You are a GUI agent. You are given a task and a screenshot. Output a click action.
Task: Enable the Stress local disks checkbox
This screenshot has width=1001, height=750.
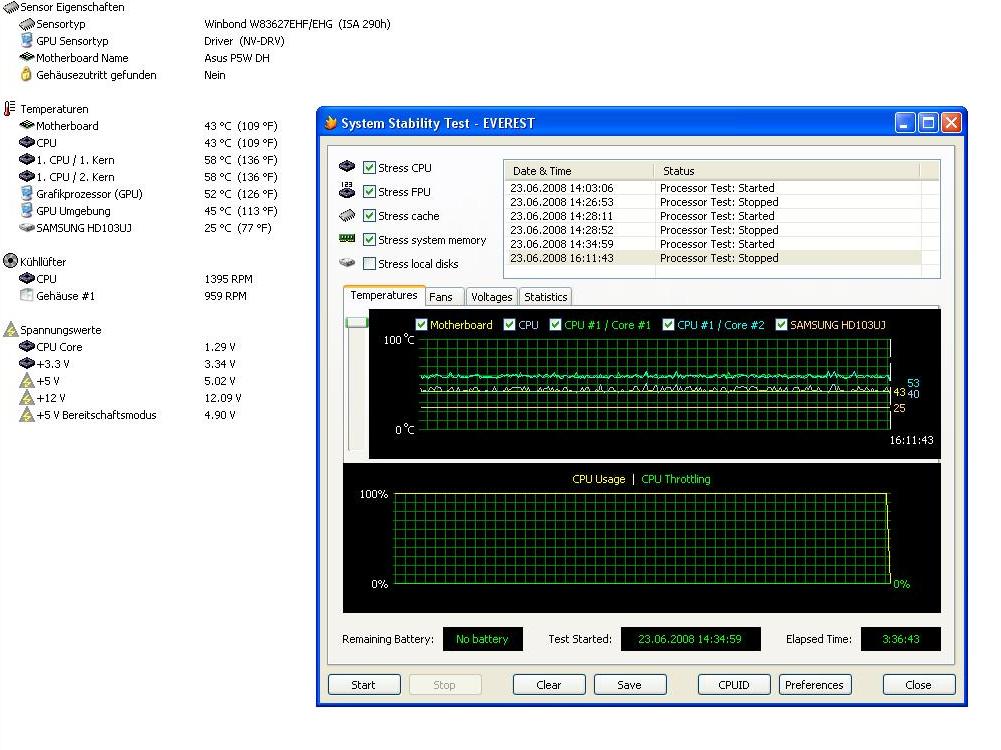tap(369, 264)
